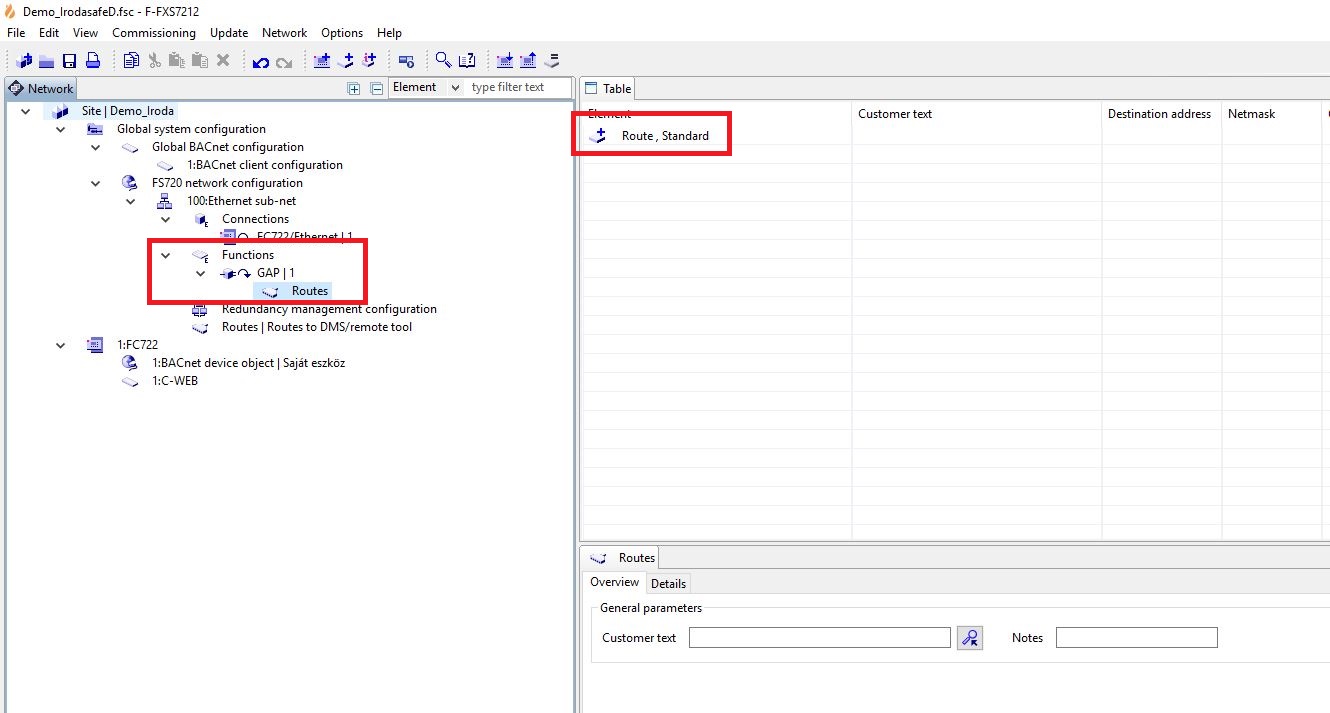1330x713 pixels.
Task: Click the Customer text input field
Action: click(x=819, y=638)
